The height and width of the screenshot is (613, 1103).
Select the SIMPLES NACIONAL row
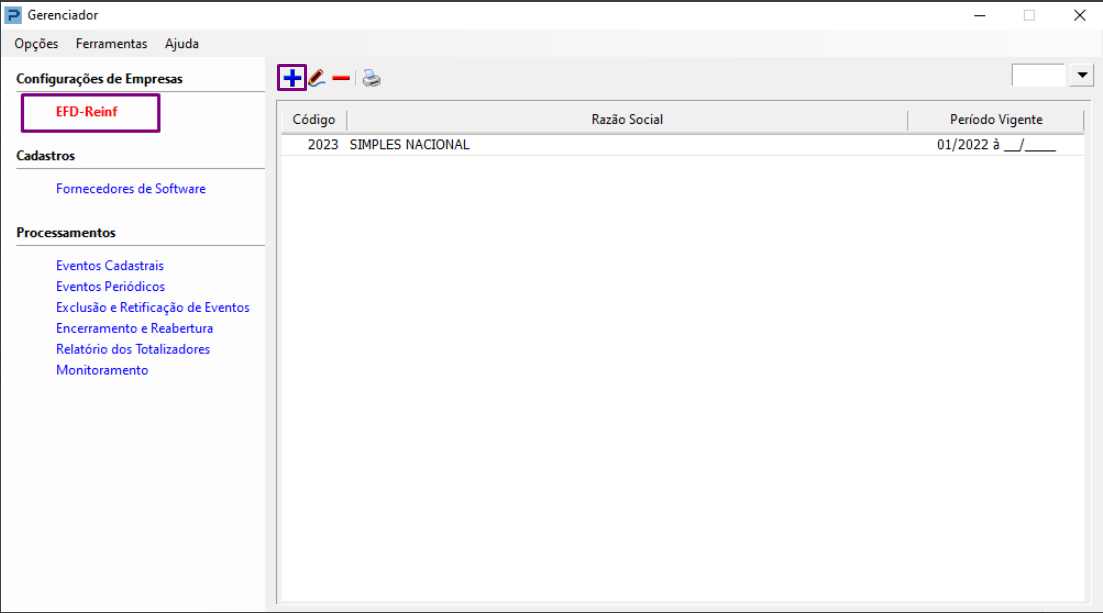click(682, 145)
